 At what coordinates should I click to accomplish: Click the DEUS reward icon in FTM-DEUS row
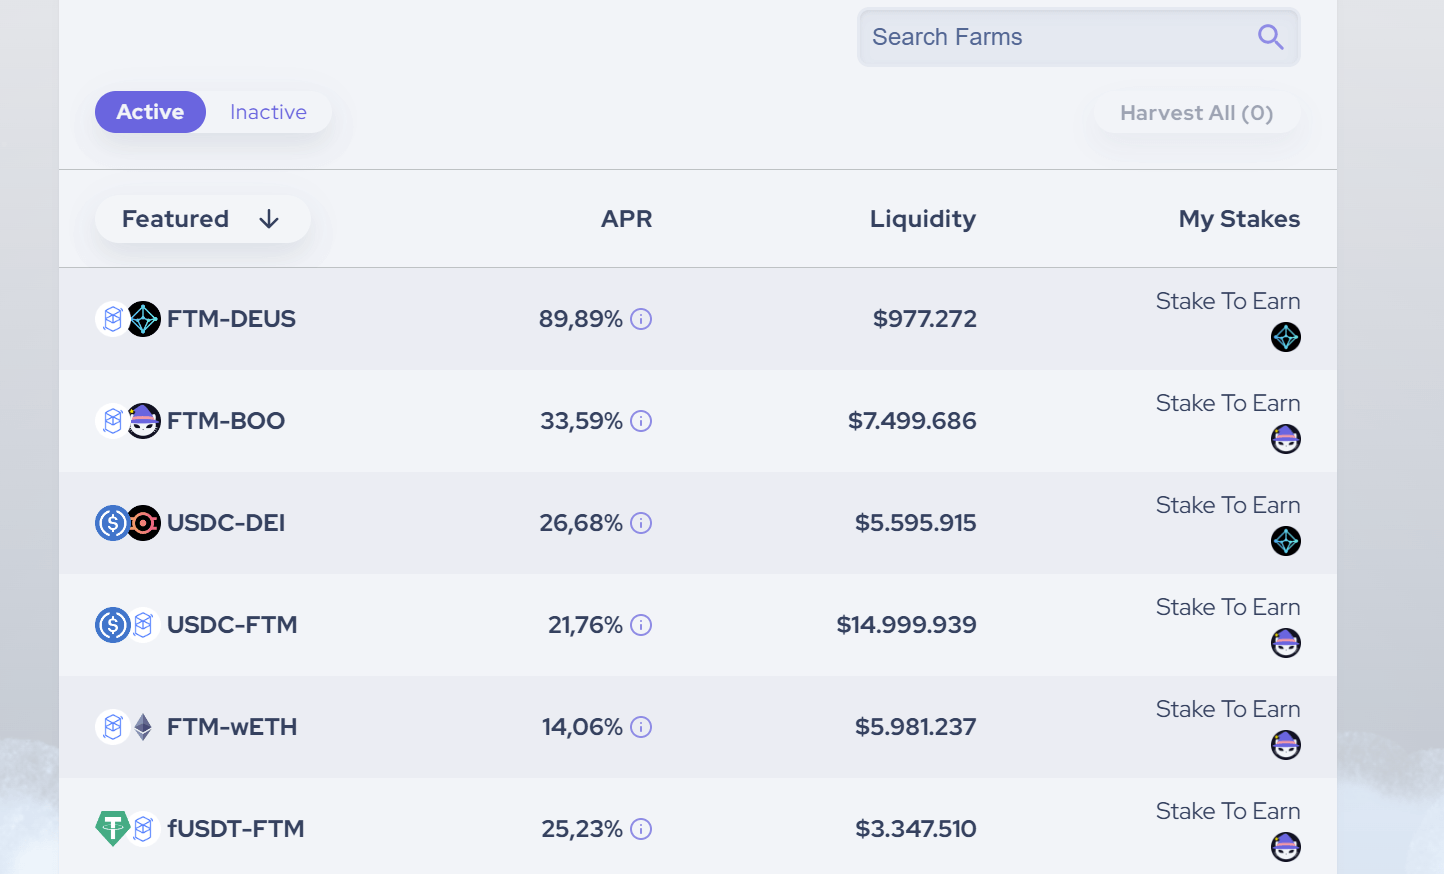tap(1285, 337)
